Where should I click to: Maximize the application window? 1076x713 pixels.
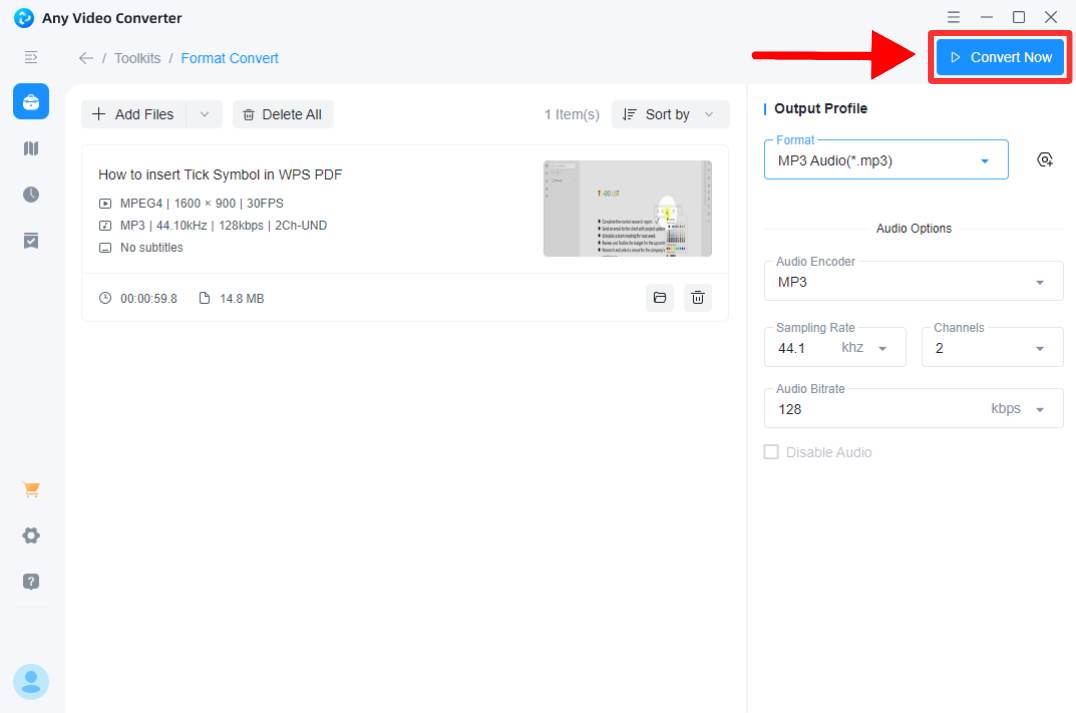tap(1018, 17)
